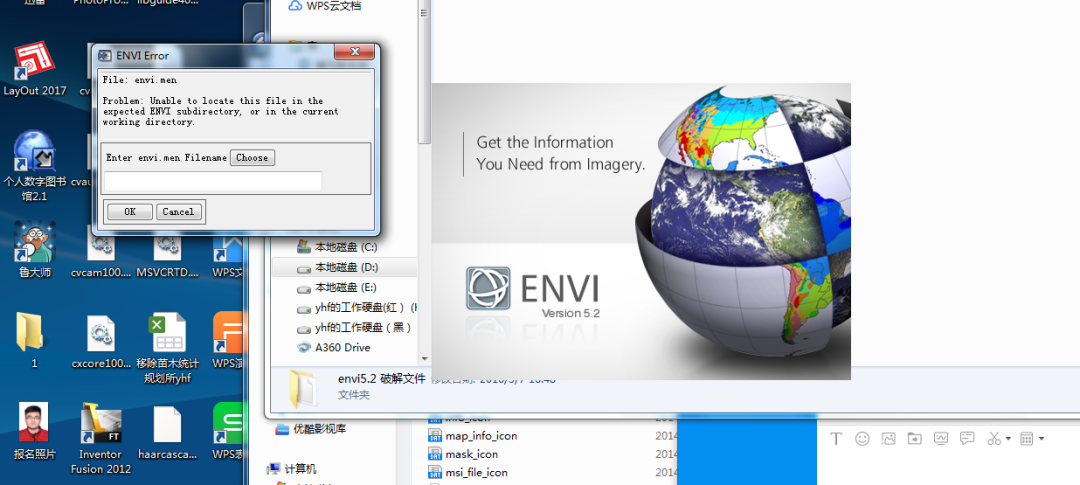Open A360 Drive in navigation pane

[334, 347]
